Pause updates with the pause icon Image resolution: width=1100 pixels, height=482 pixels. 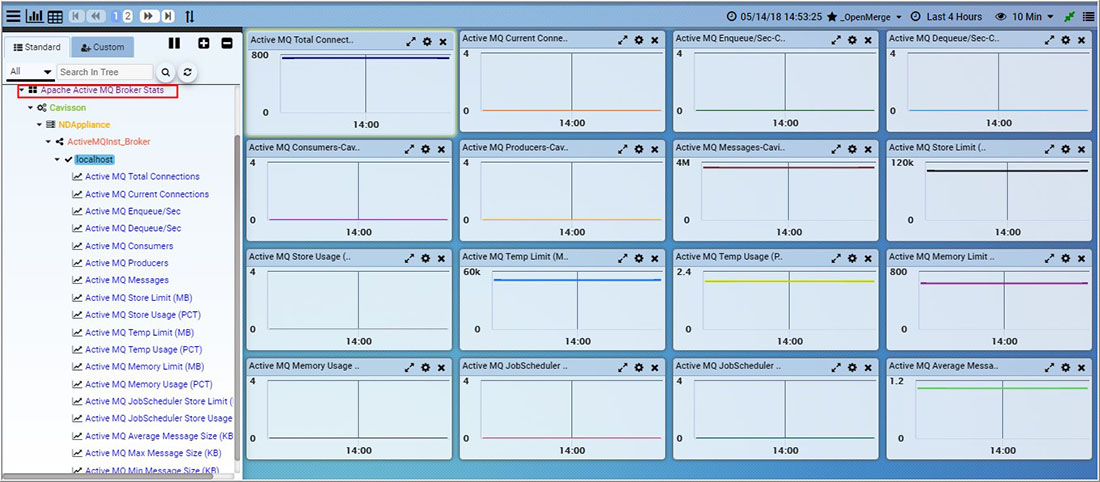[175, 44]
